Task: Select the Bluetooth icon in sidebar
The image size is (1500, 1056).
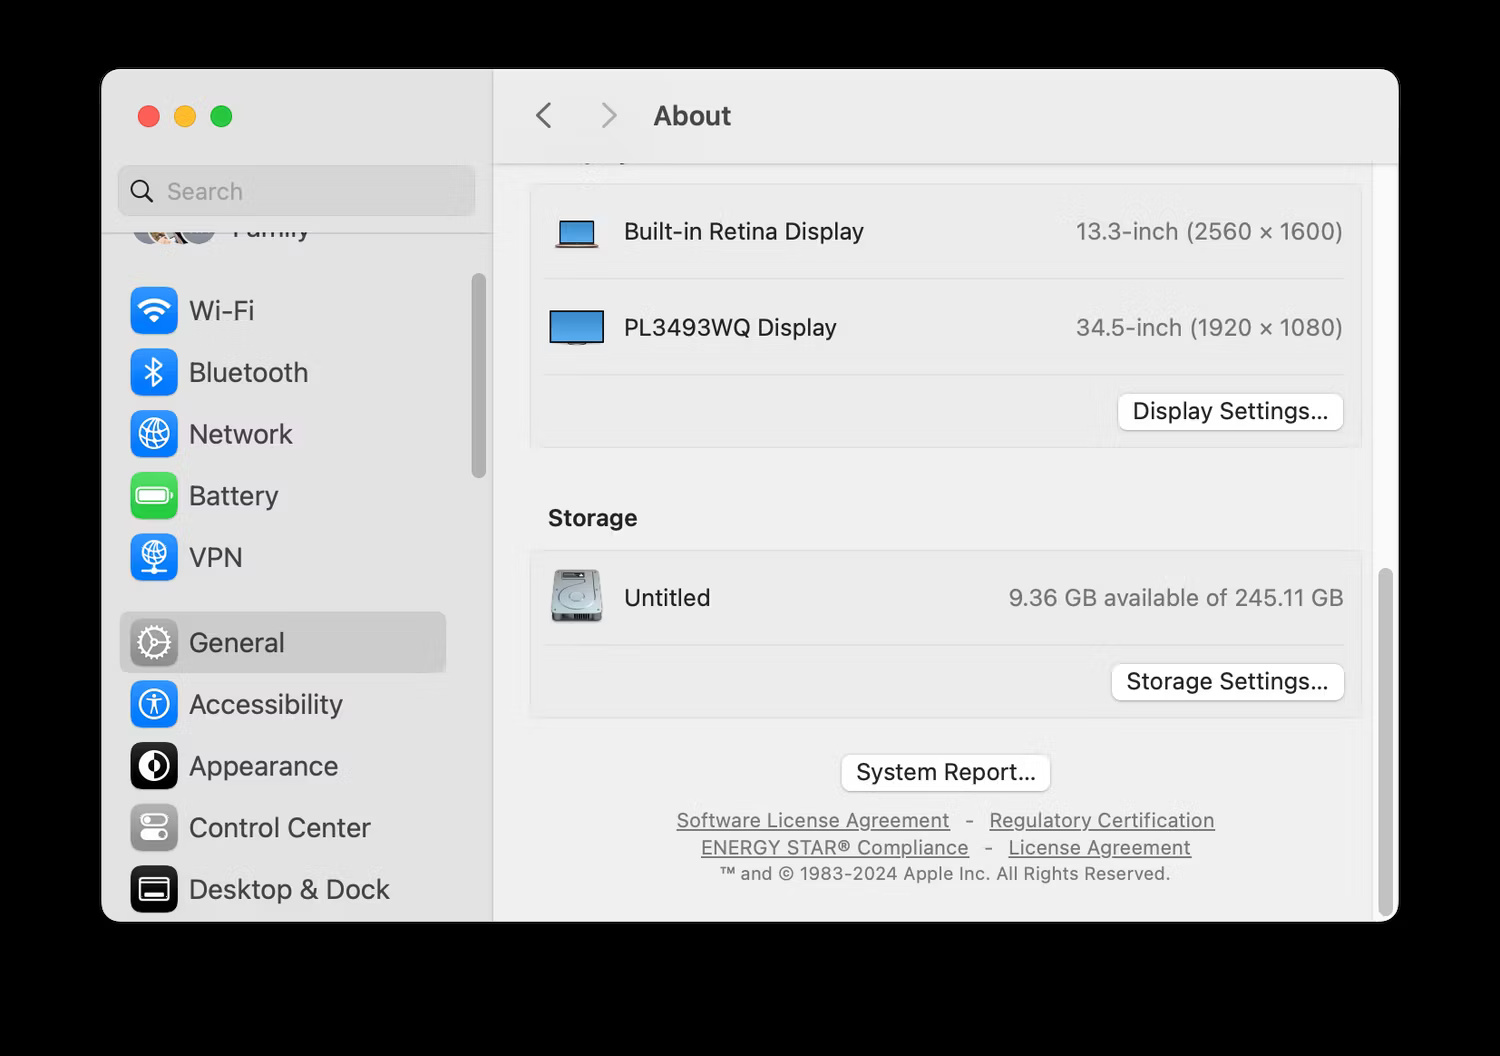Action: pos(154,373)
